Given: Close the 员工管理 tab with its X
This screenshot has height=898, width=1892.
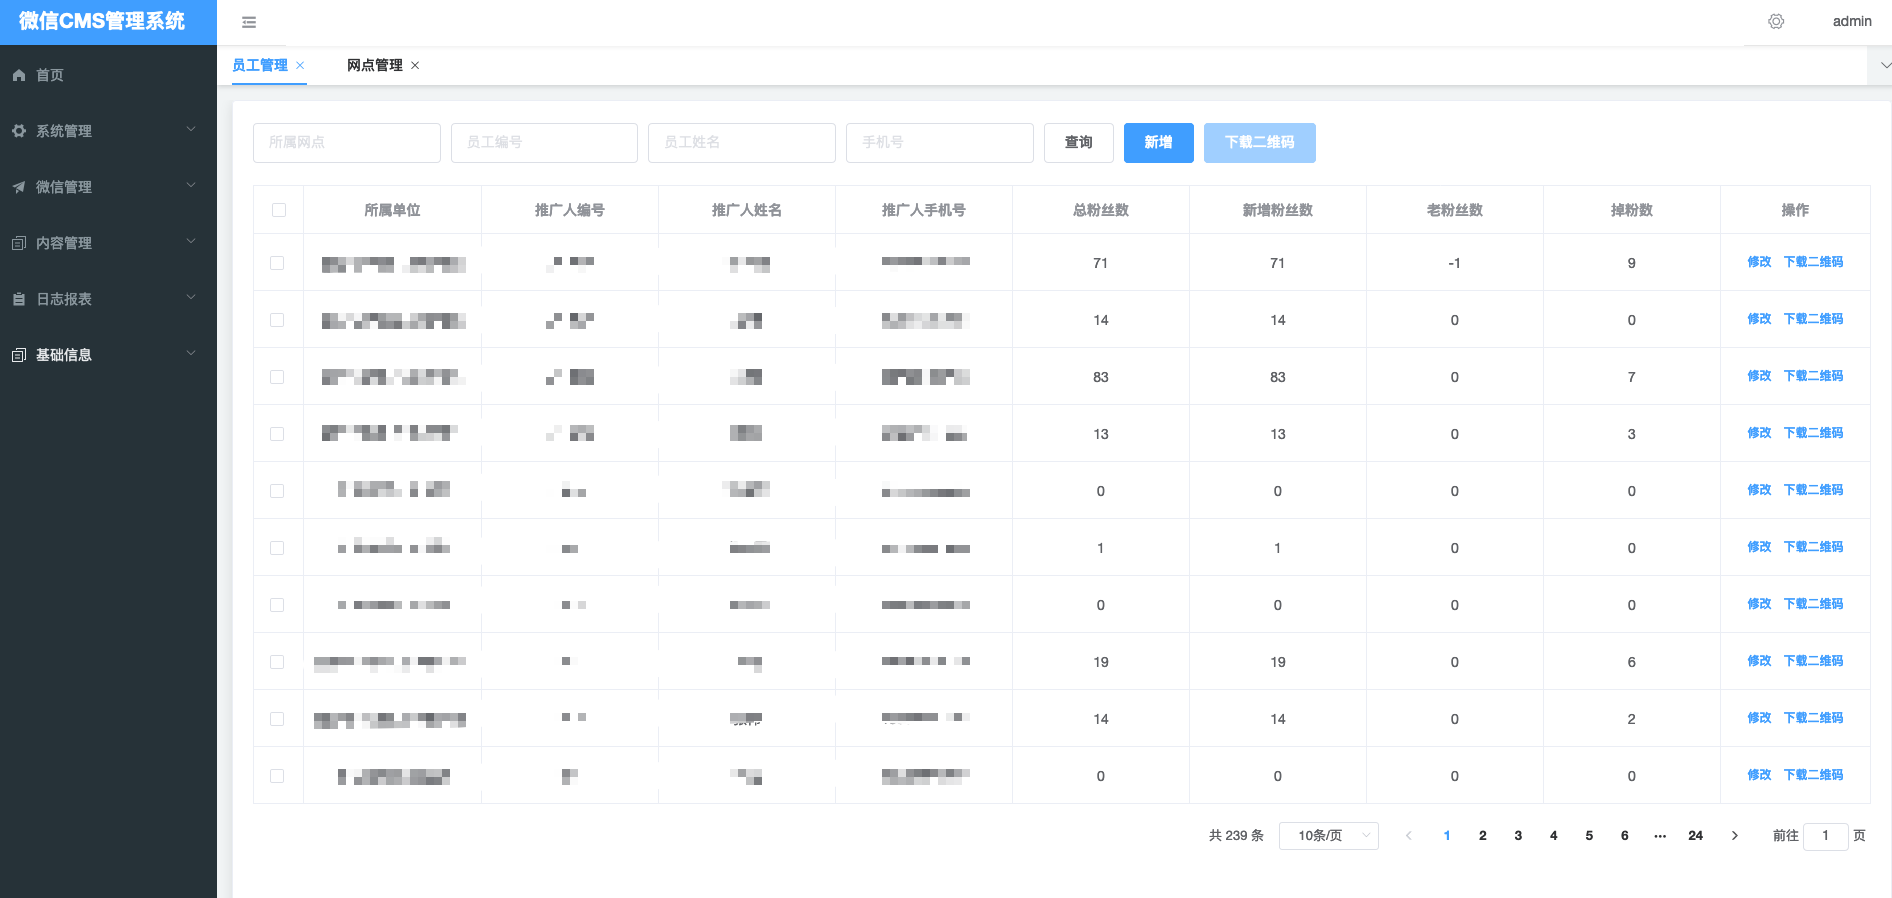Looking at the screenshot, I should click(x=300, y=65).
